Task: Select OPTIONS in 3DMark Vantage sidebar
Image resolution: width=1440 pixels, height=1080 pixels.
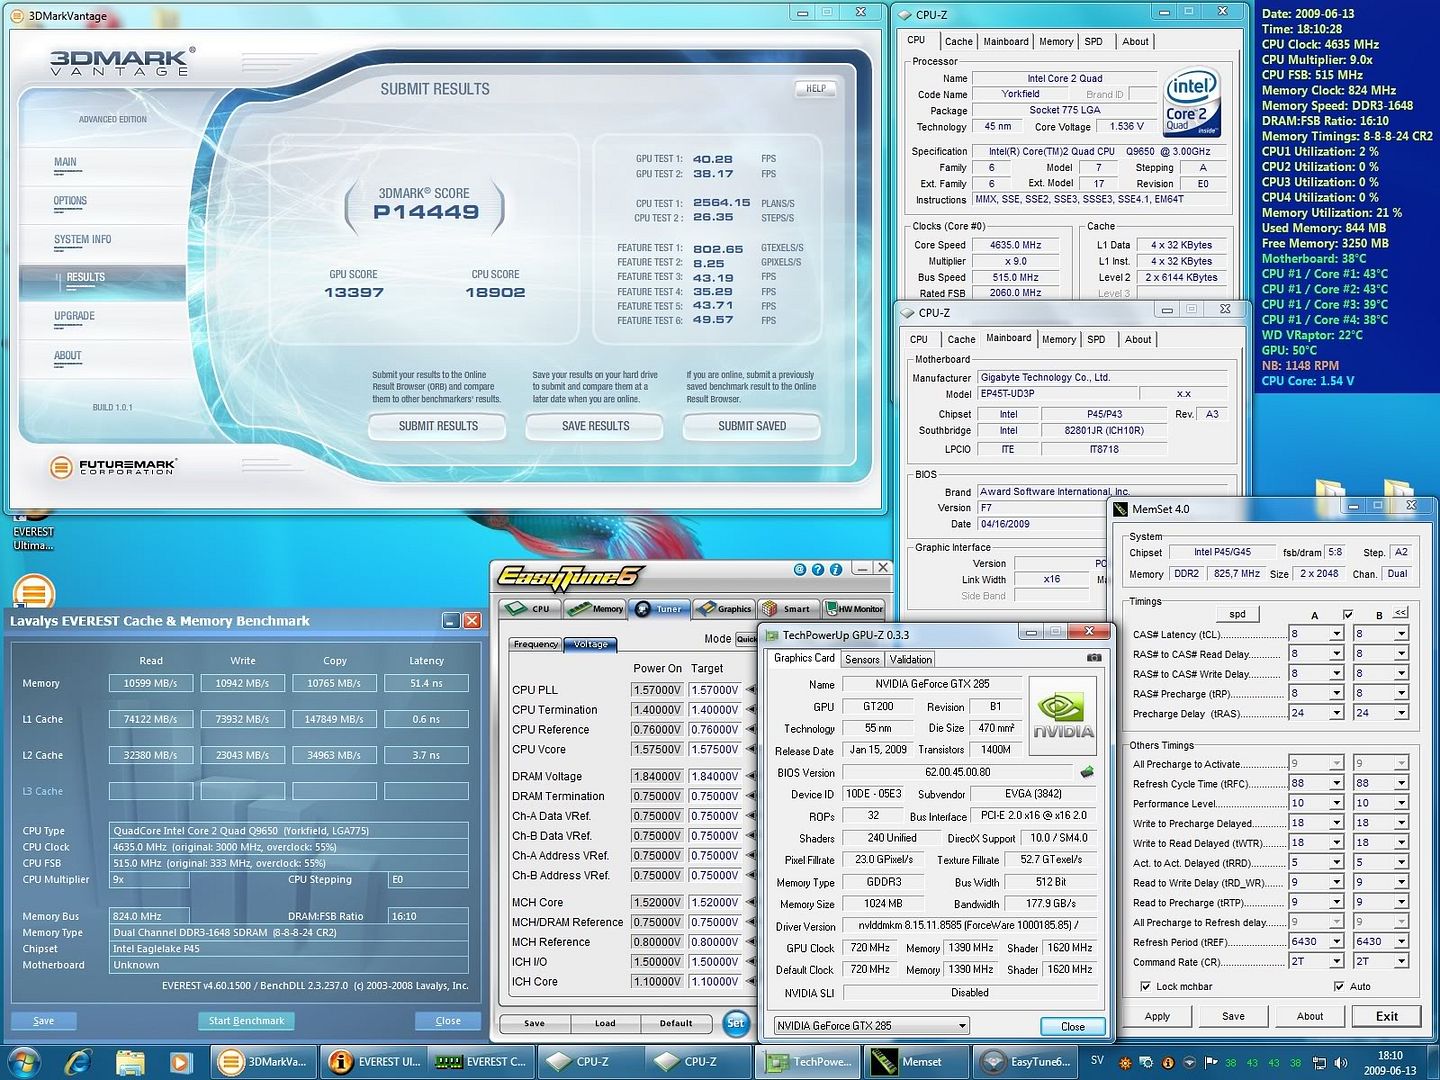Action: coord(70,201)
